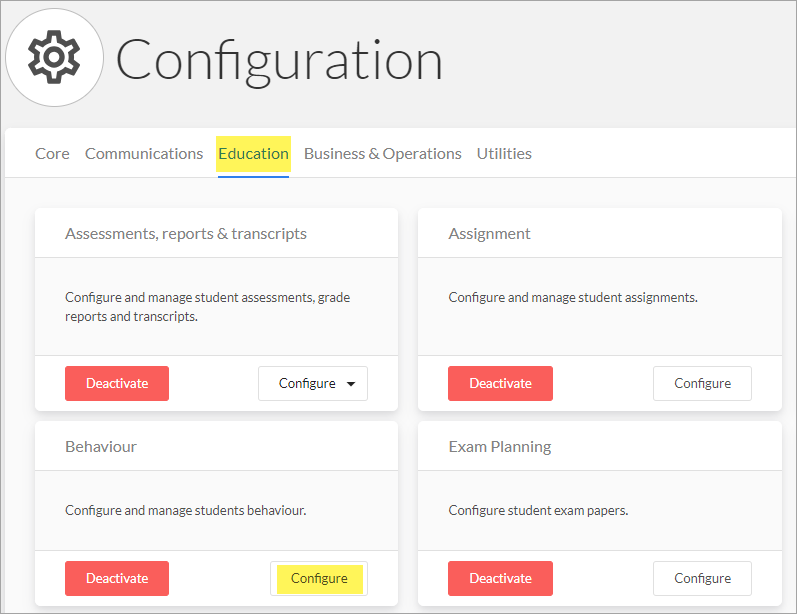
Task: Deactivate the Assignment module
Action: click(x=500, y=383)
